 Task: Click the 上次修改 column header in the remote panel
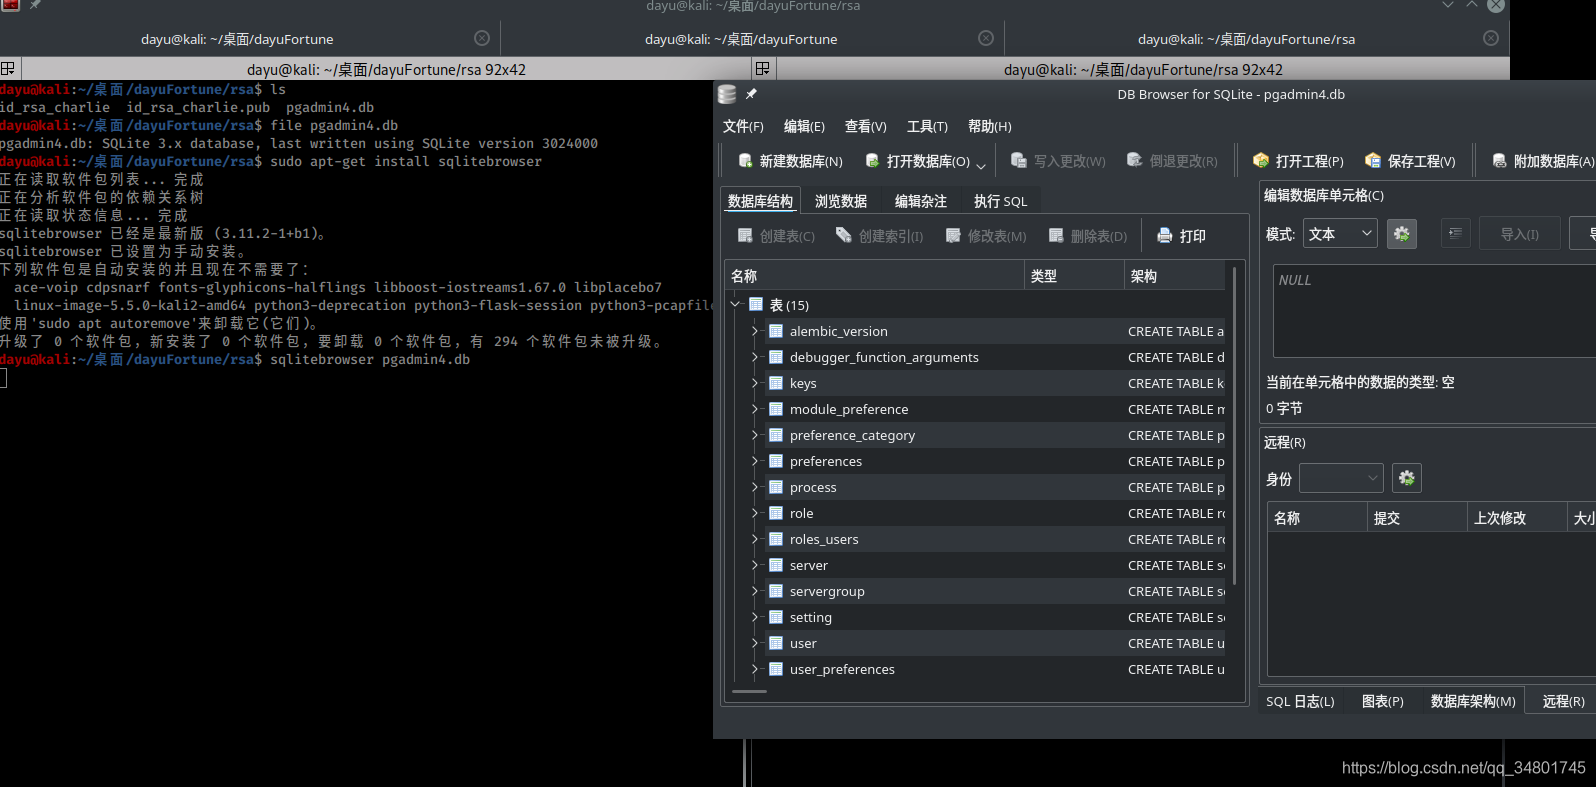tap(1517, 518)
